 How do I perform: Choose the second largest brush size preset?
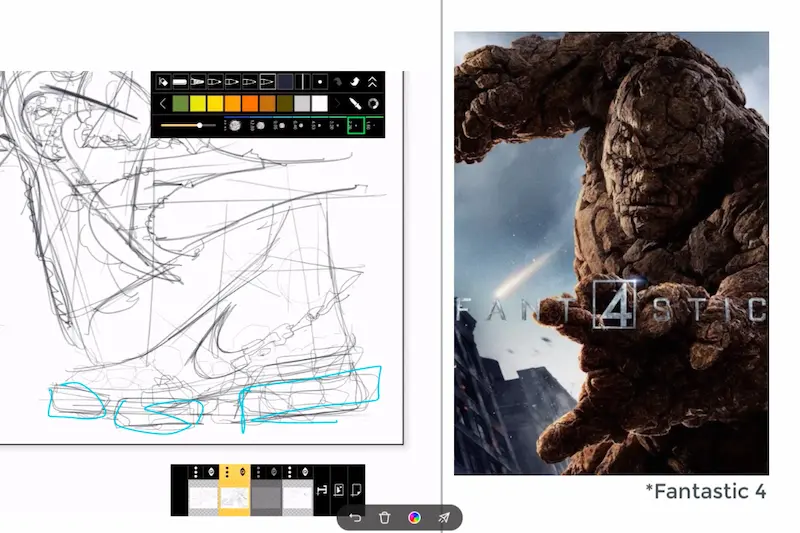point(260,125)
